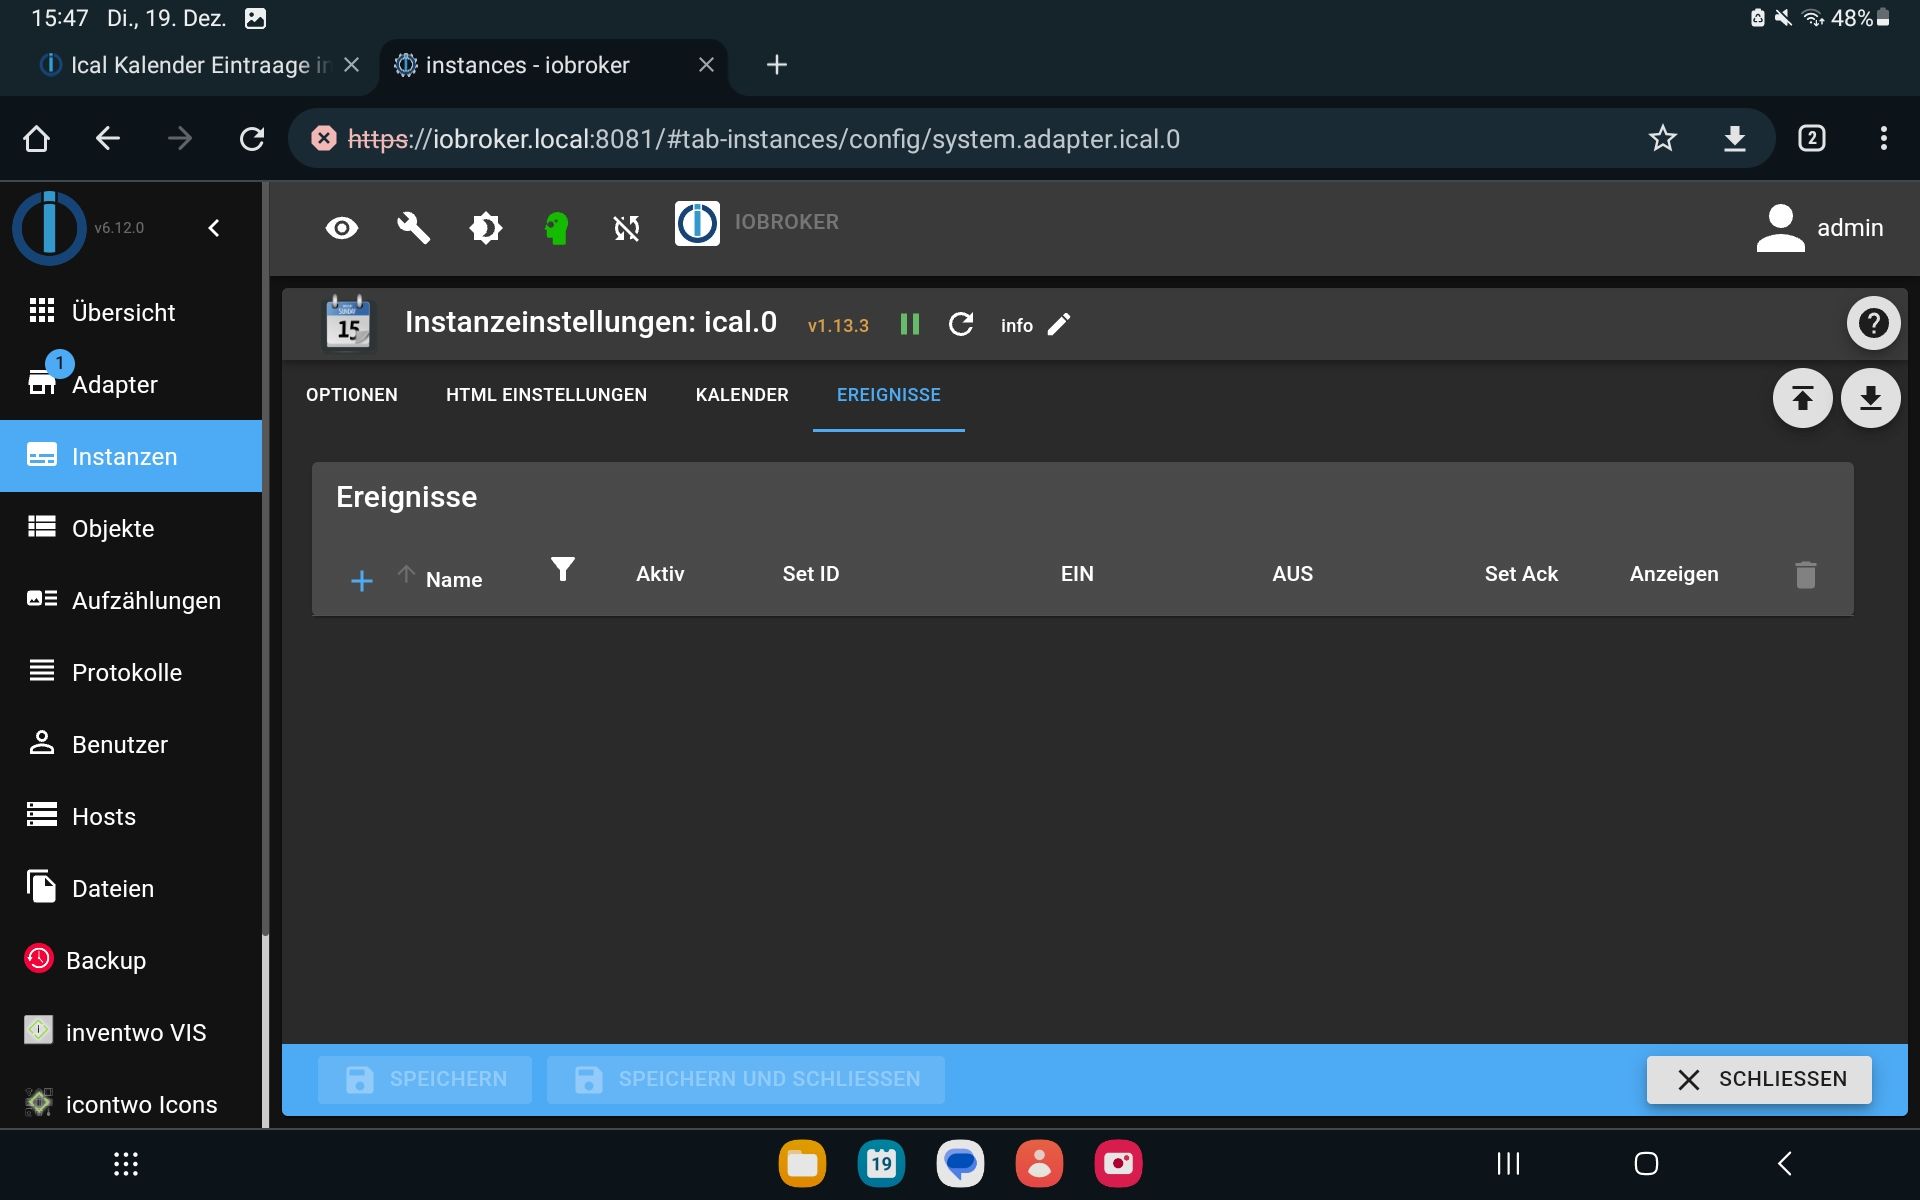Sort events by Name column arrow
Viewport: 1920px width, 1200px height.
tap(406, 574)
